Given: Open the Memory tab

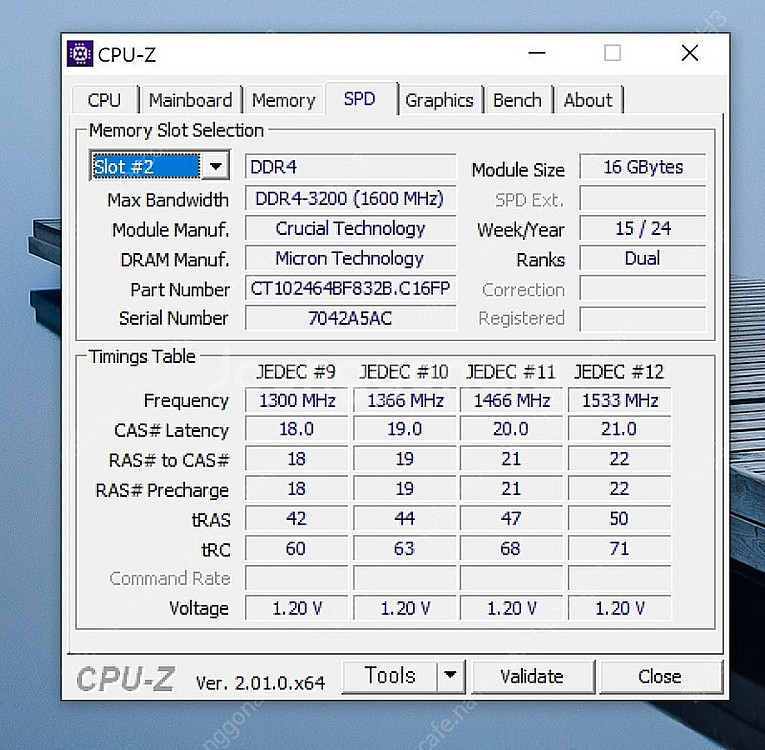Looking at the screenshot, I should [x=283, y=100].
